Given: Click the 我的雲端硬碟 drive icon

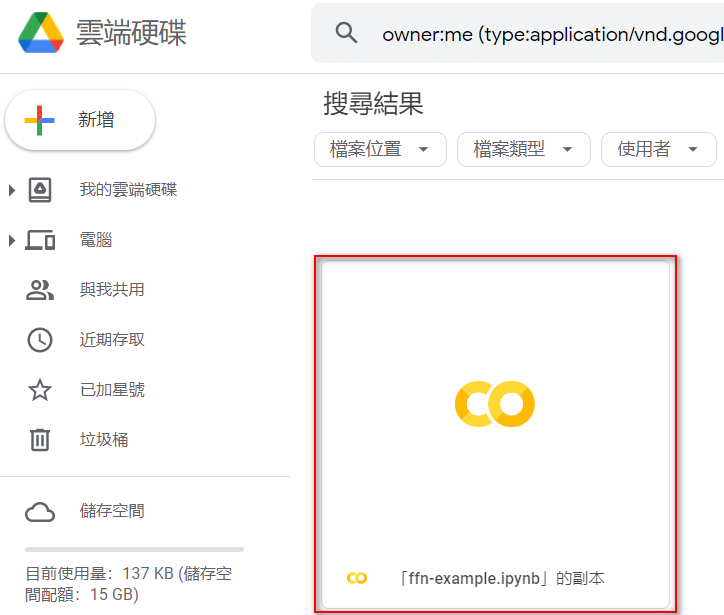Looking at the screenshot, I should (40, 190).
